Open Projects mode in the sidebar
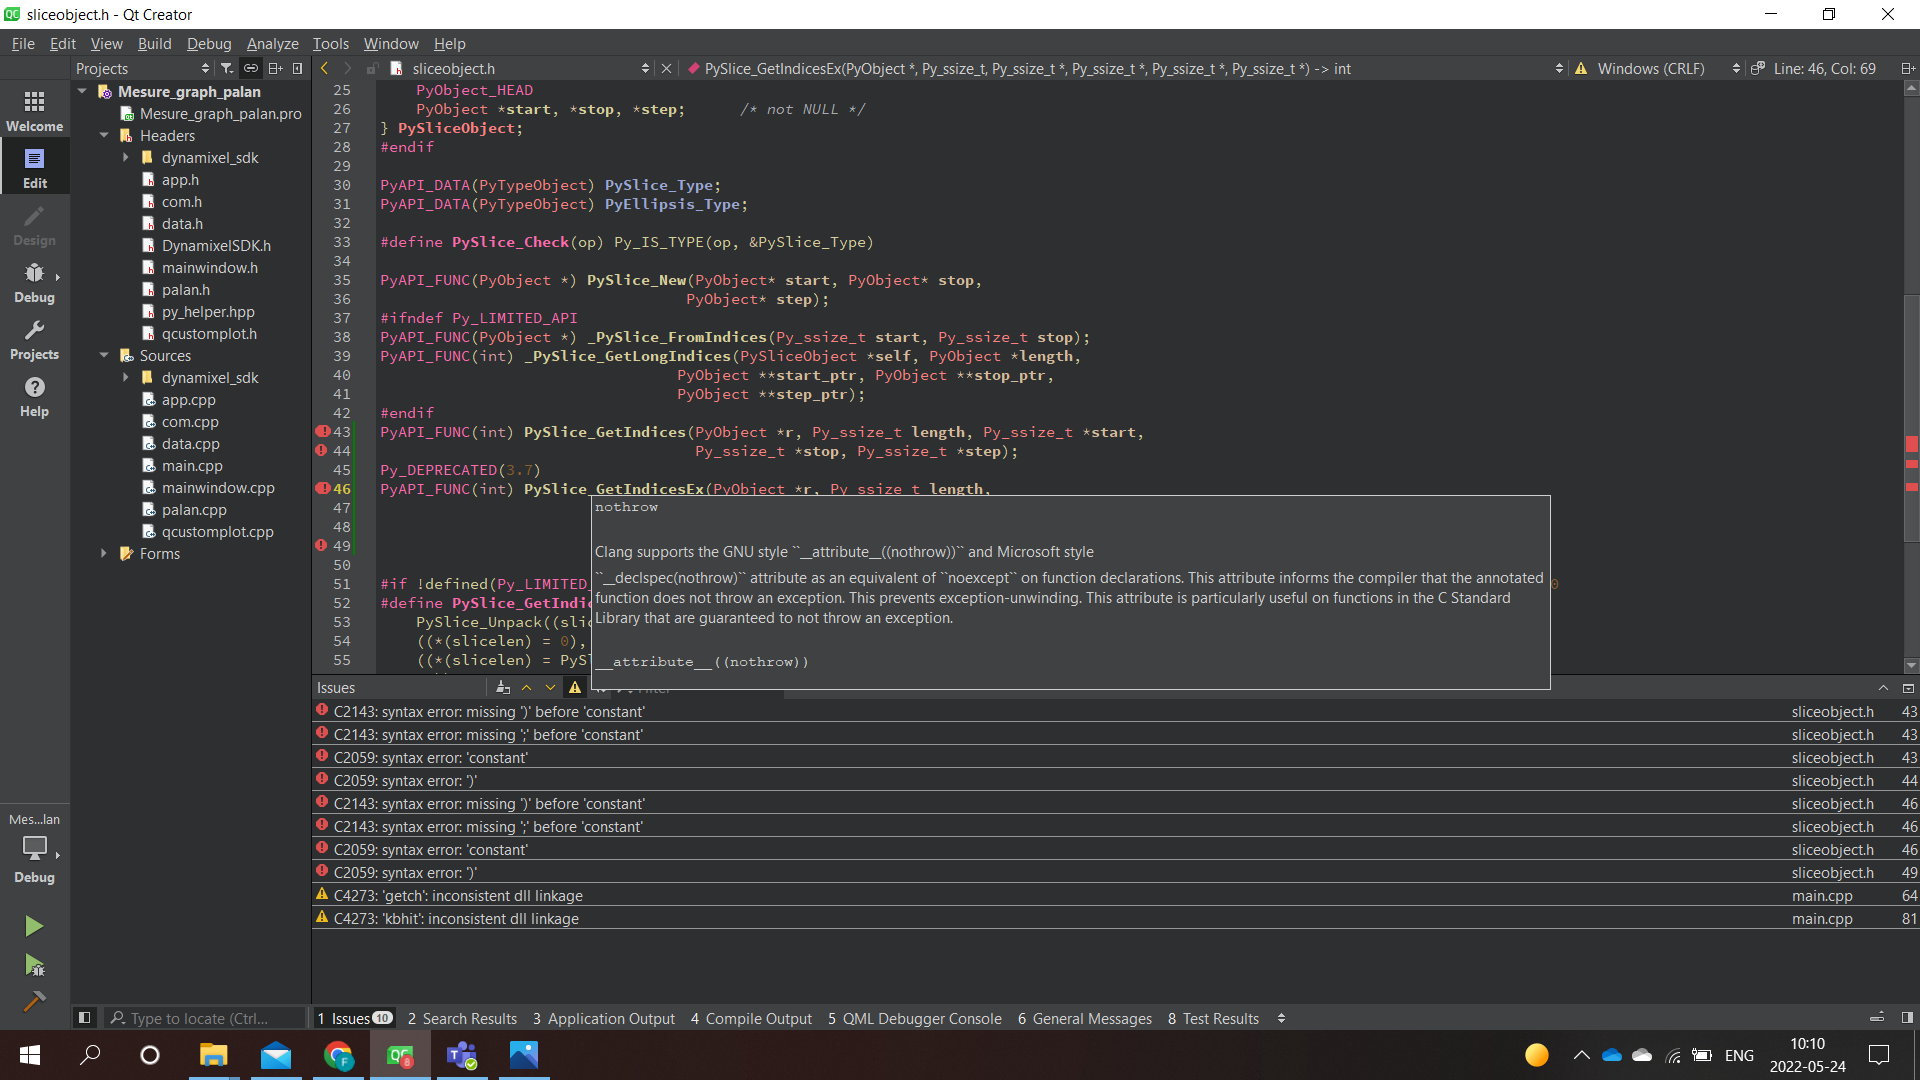 tap(34, 339)
